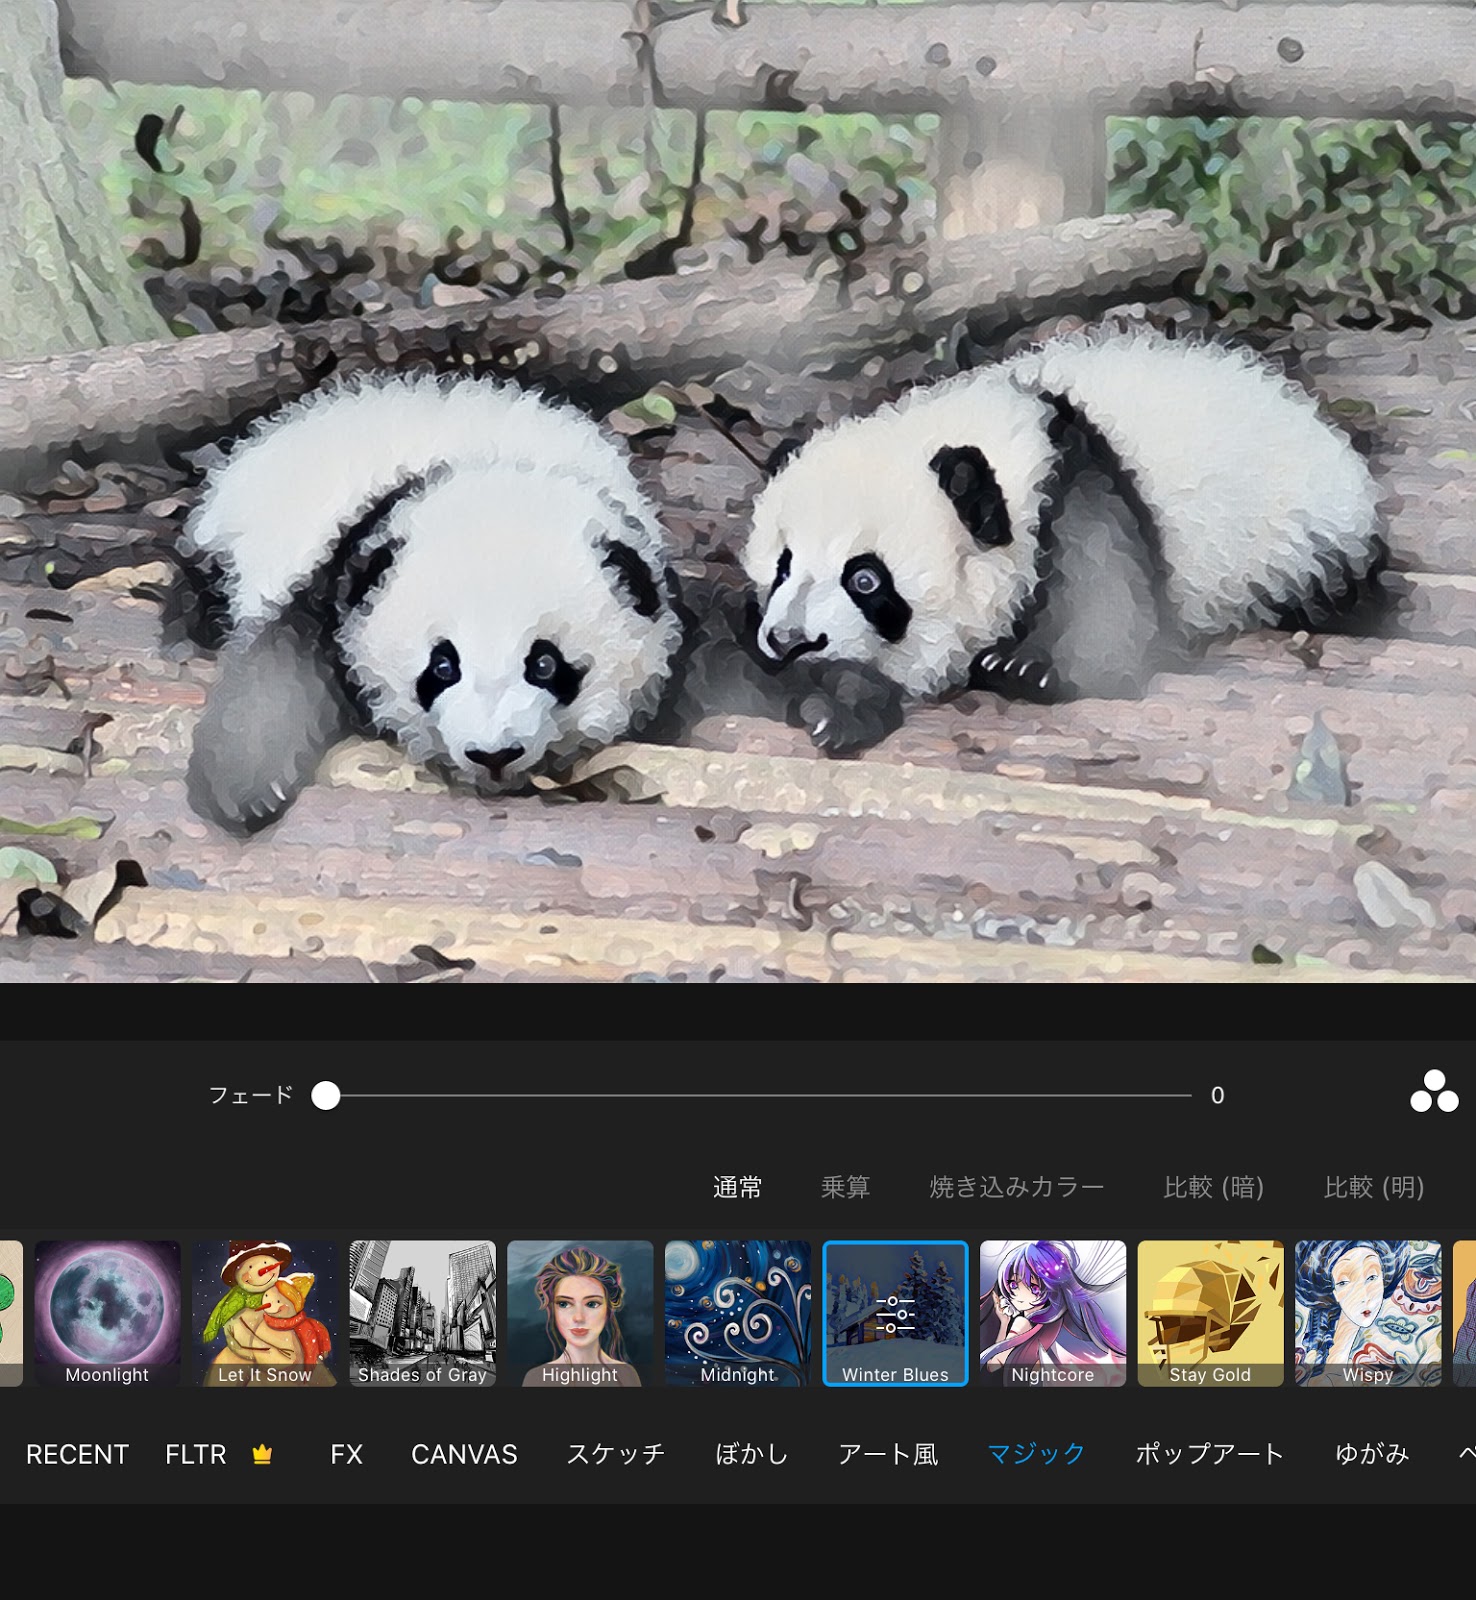1476x1600 pixels.
Task: Select the 比較 (暗) blend mode
Action: click(x=1214, y=1187)
